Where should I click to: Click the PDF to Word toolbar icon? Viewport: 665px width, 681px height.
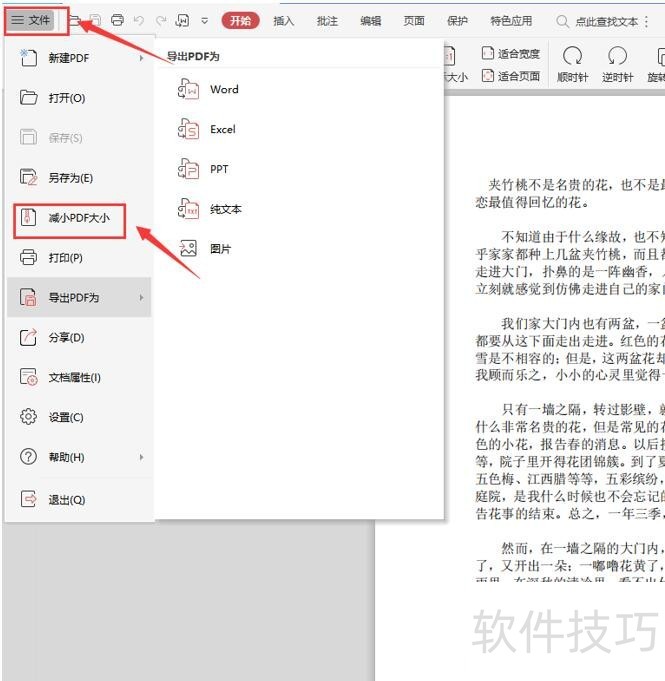182,20
